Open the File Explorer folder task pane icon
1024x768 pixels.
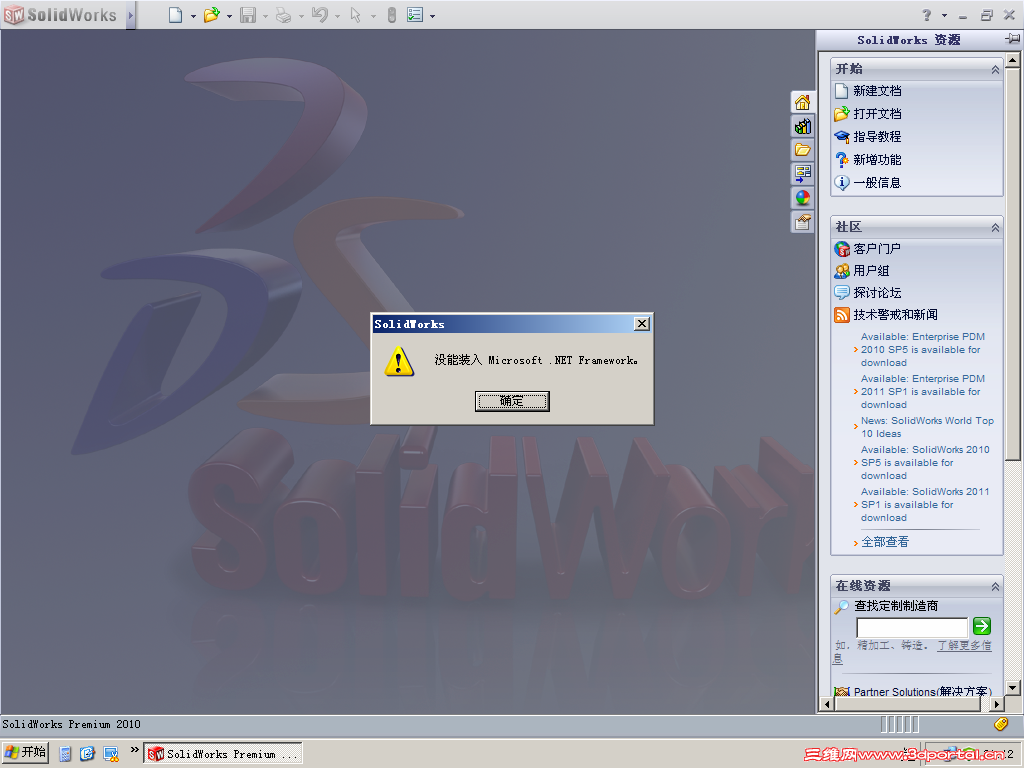tap(803, 150)
